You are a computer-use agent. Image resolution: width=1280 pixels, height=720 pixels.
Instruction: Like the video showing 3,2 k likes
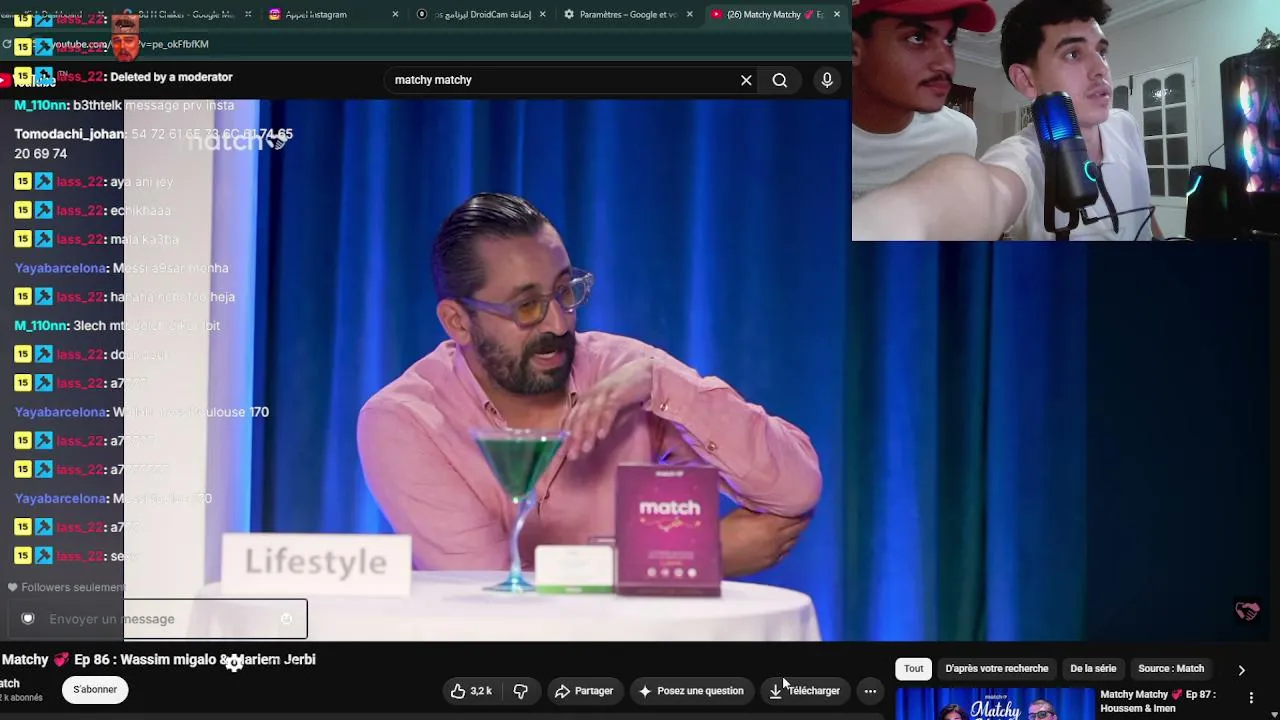(x=471, y=691)
